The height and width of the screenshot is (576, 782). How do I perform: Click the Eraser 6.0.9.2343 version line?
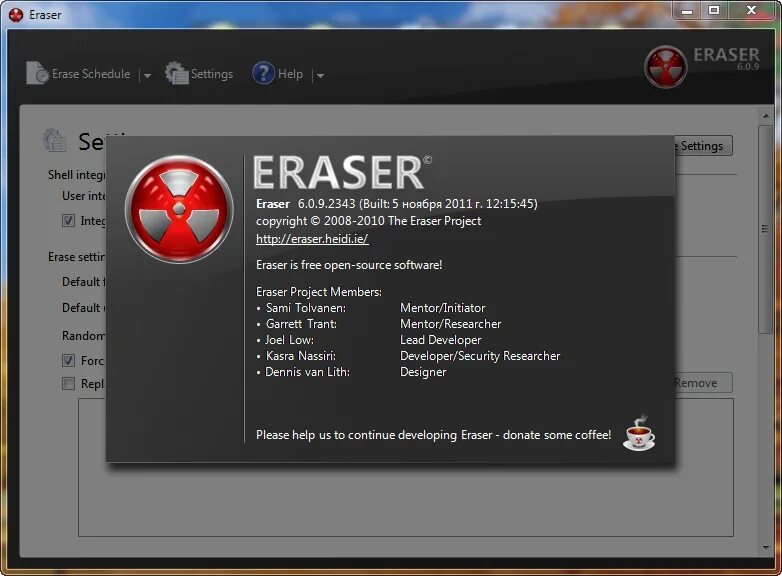[x=397, y=203]
